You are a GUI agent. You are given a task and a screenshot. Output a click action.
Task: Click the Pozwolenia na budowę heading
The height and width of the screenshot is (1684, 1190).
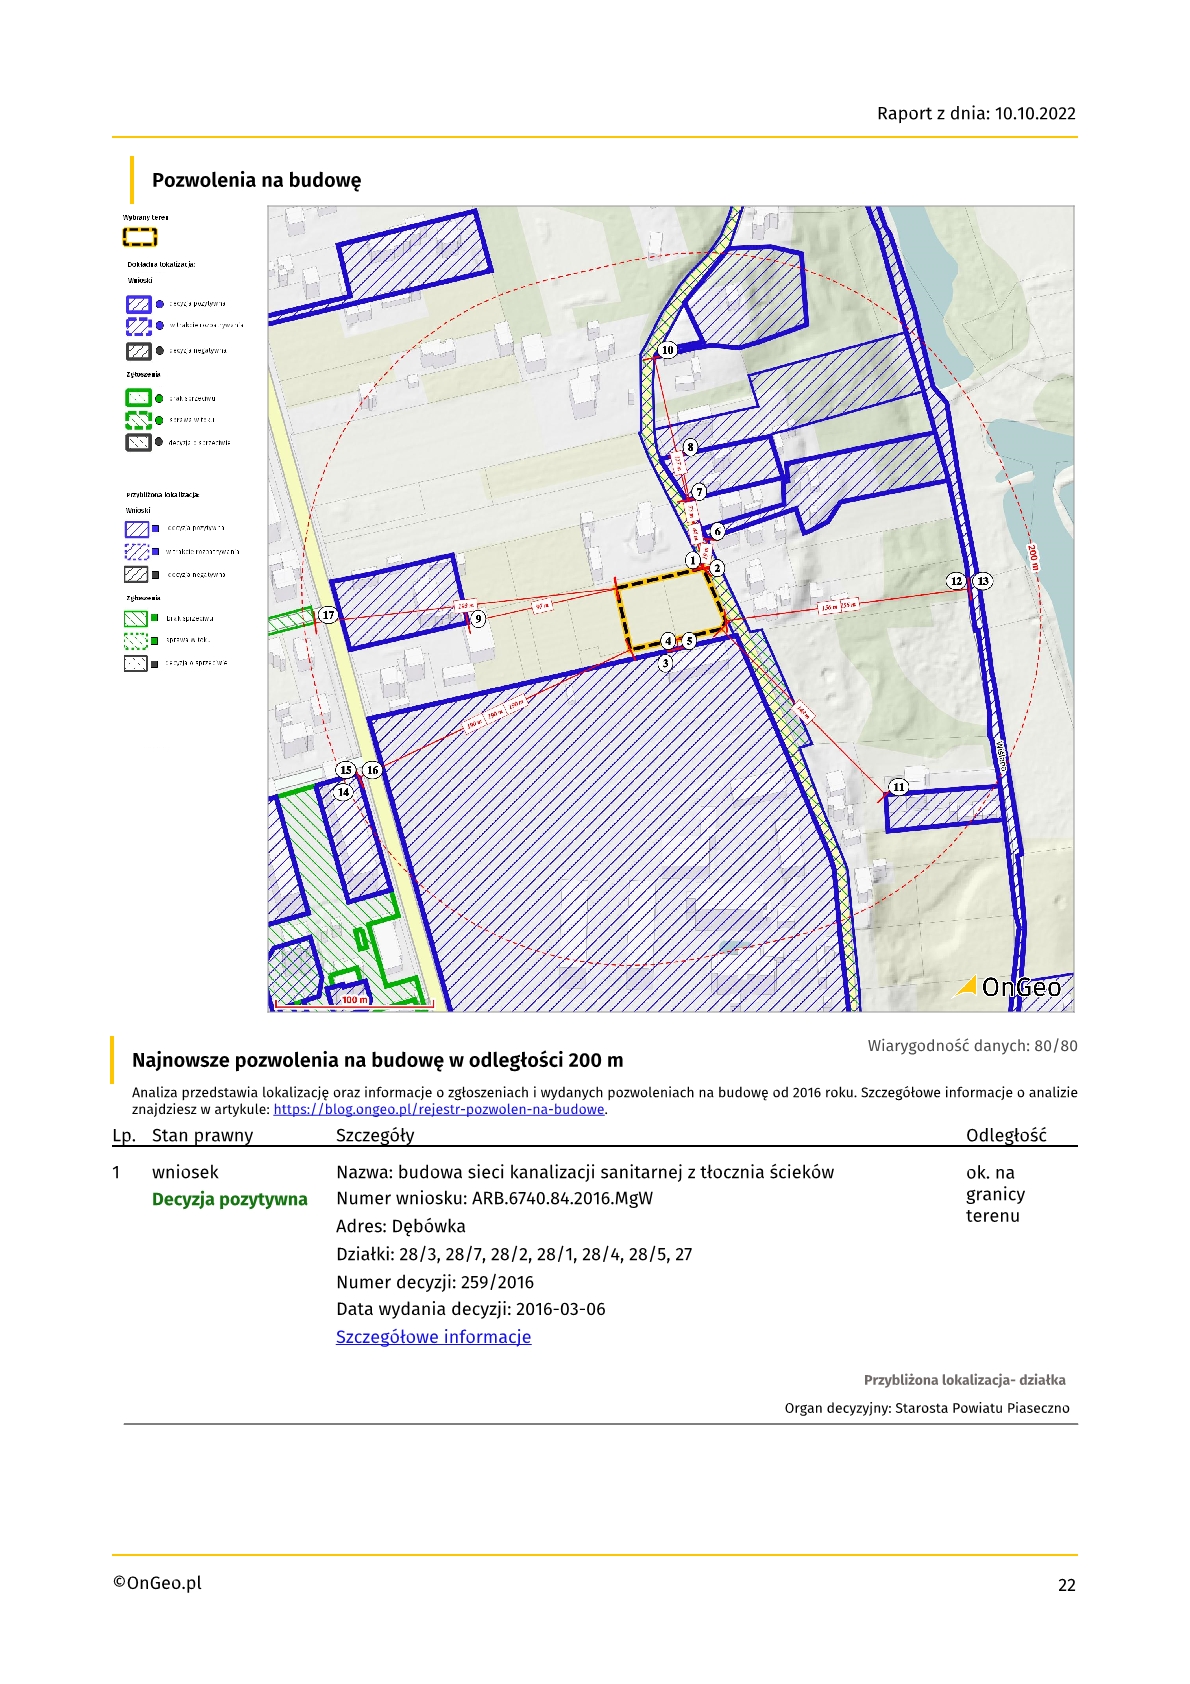(256, 180)
